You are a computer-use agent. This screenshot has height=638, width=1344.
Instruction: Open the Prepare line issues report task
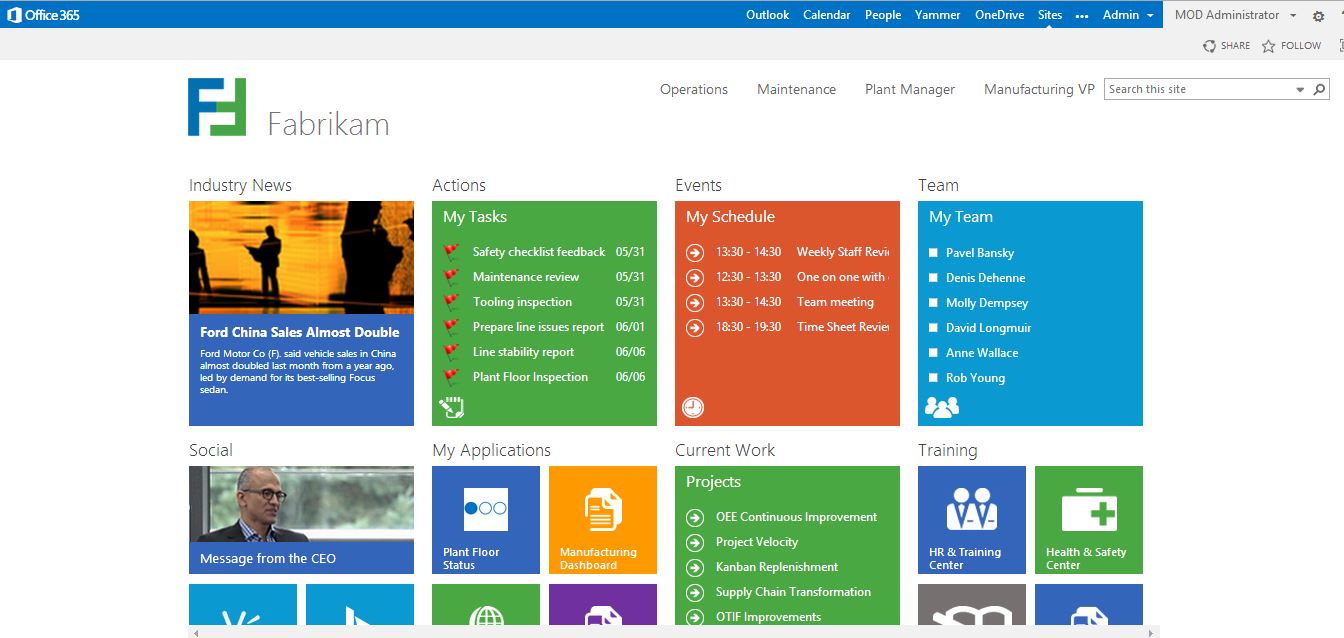538,327
